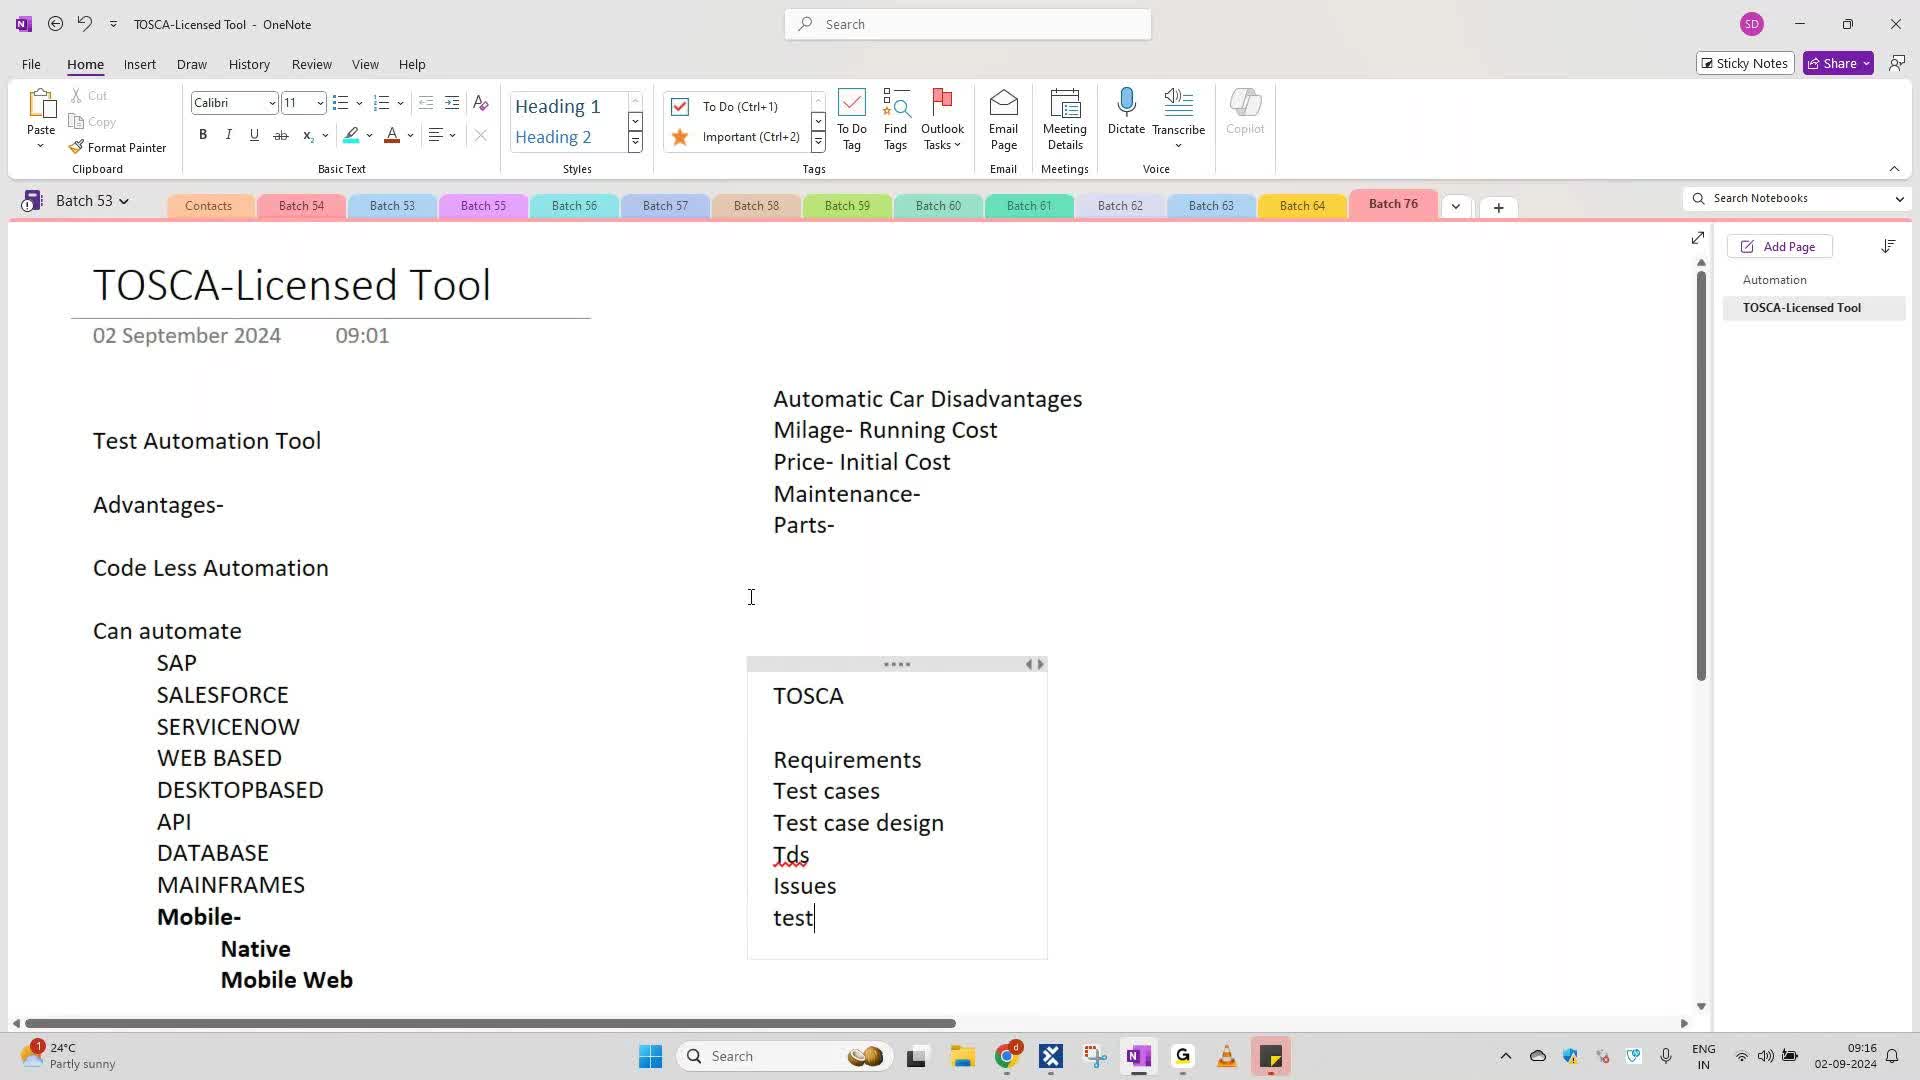Open the Batch 53 notebook dropdown
1920x1080 pixels.
coord(92,201)
